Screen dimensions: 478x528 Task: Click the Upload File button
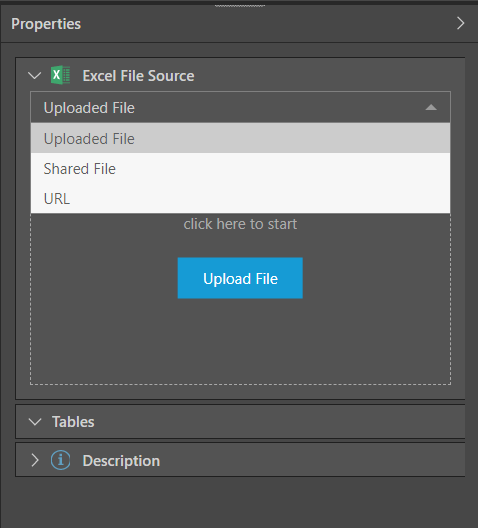click(240, 278)
